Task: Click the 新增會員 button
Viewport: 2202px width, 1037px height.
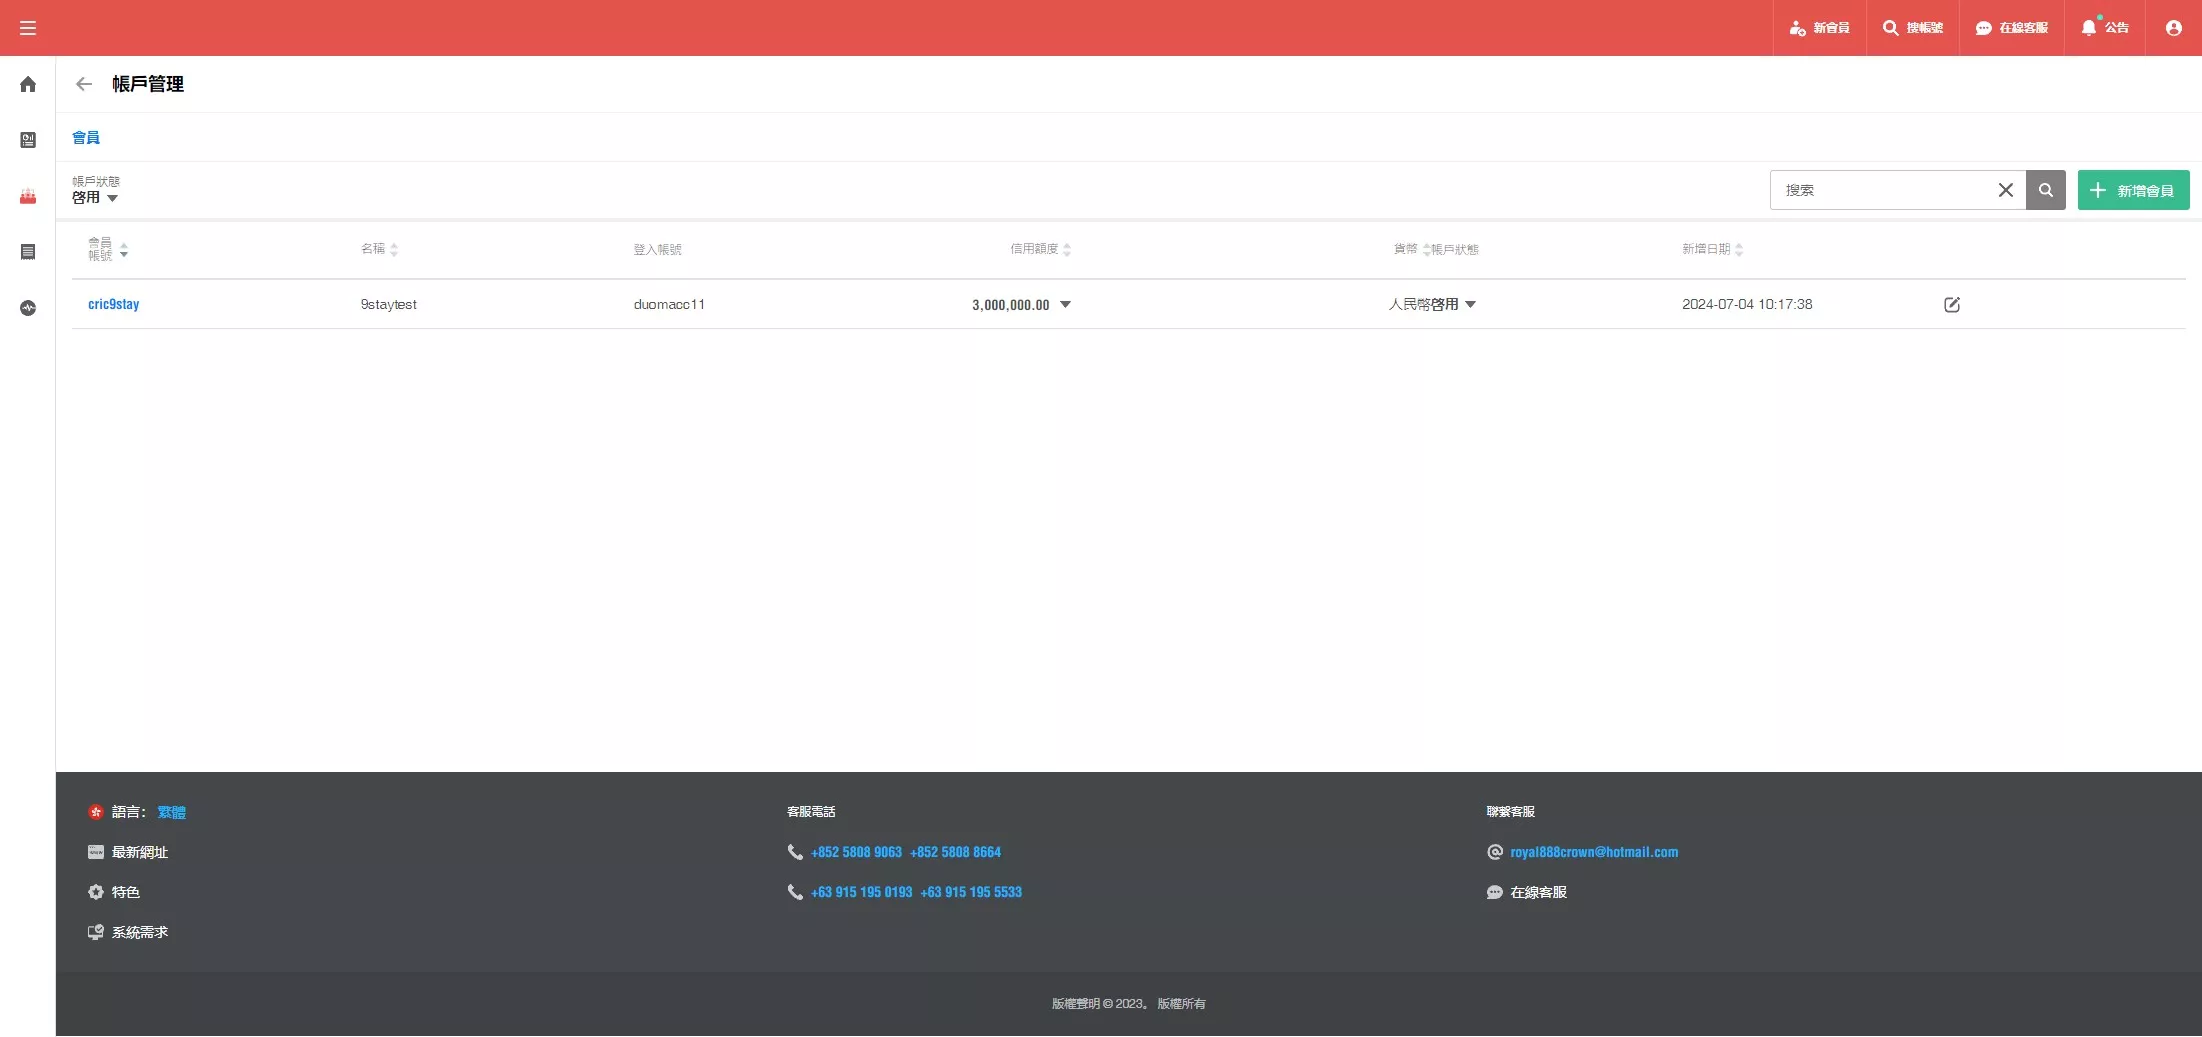Action: click(2133, 190)
